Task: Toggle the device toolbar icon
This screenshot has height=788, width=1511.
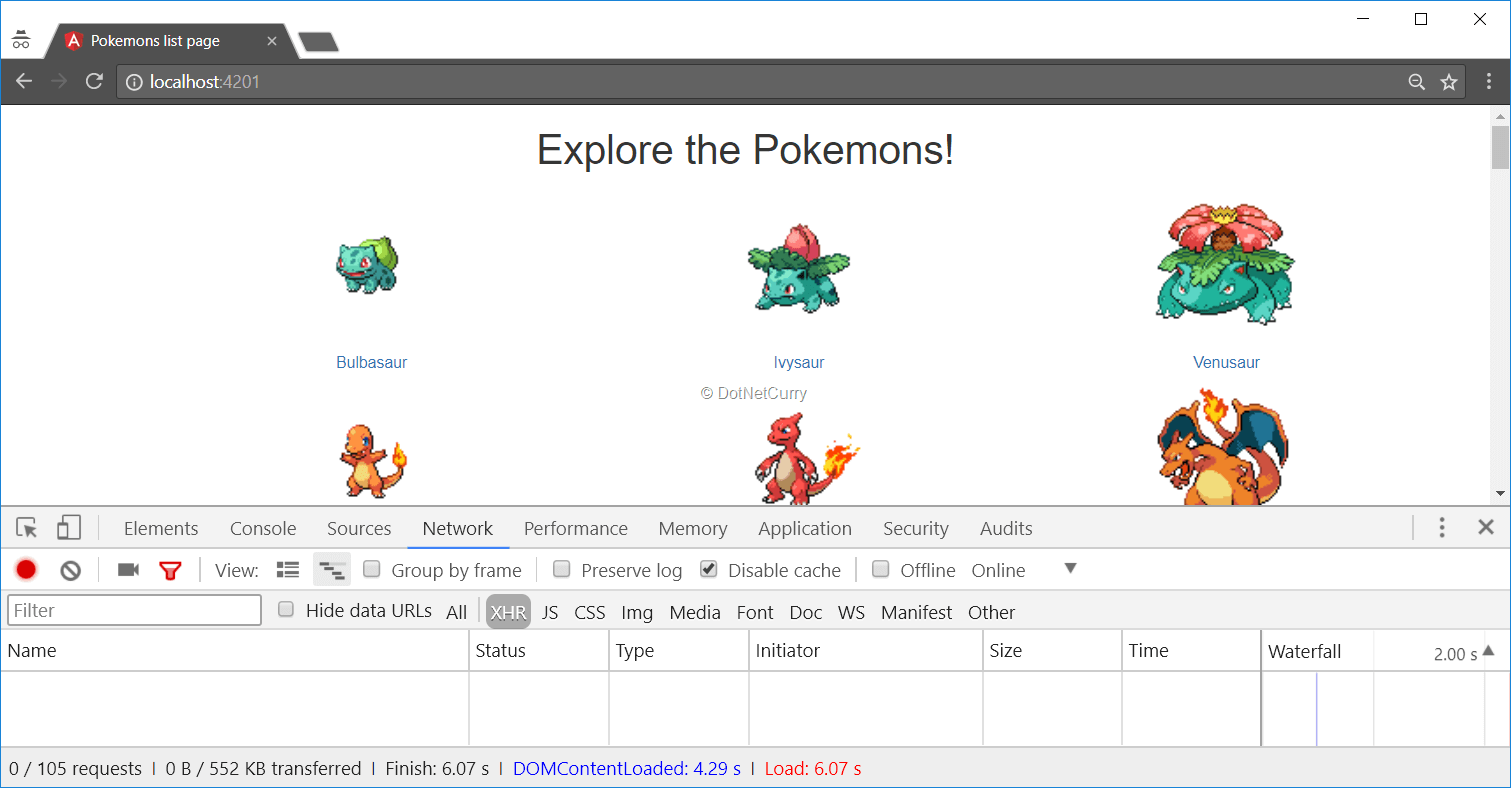Action: click(68, 528)
